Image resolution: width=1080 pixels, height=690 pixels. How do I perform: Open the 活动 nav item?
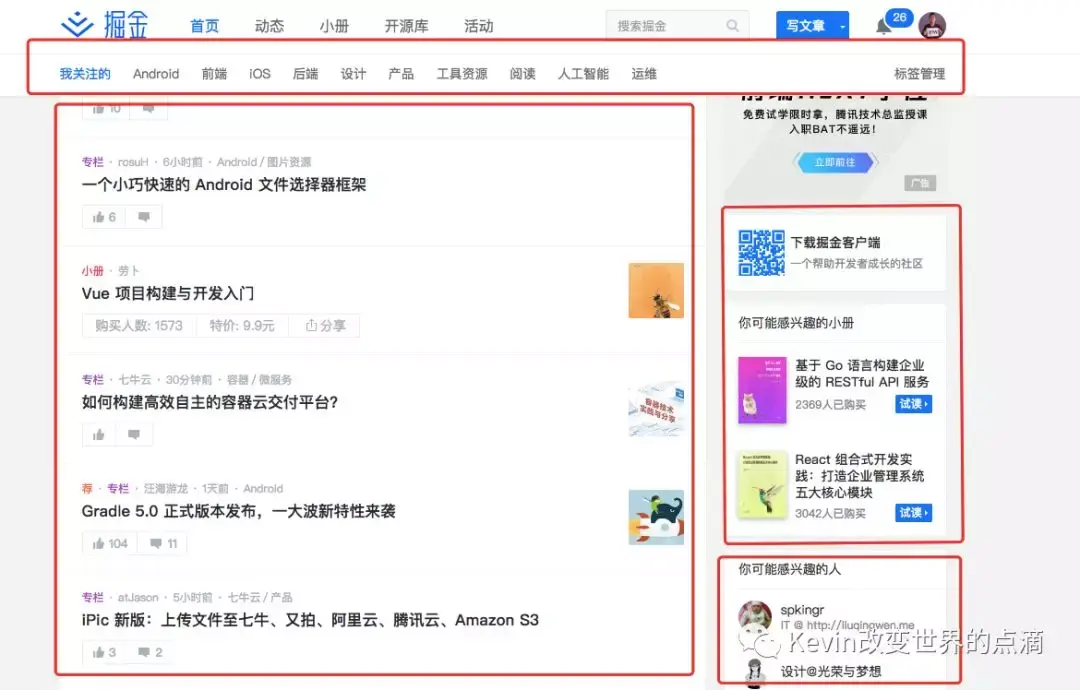pos(479,26)
